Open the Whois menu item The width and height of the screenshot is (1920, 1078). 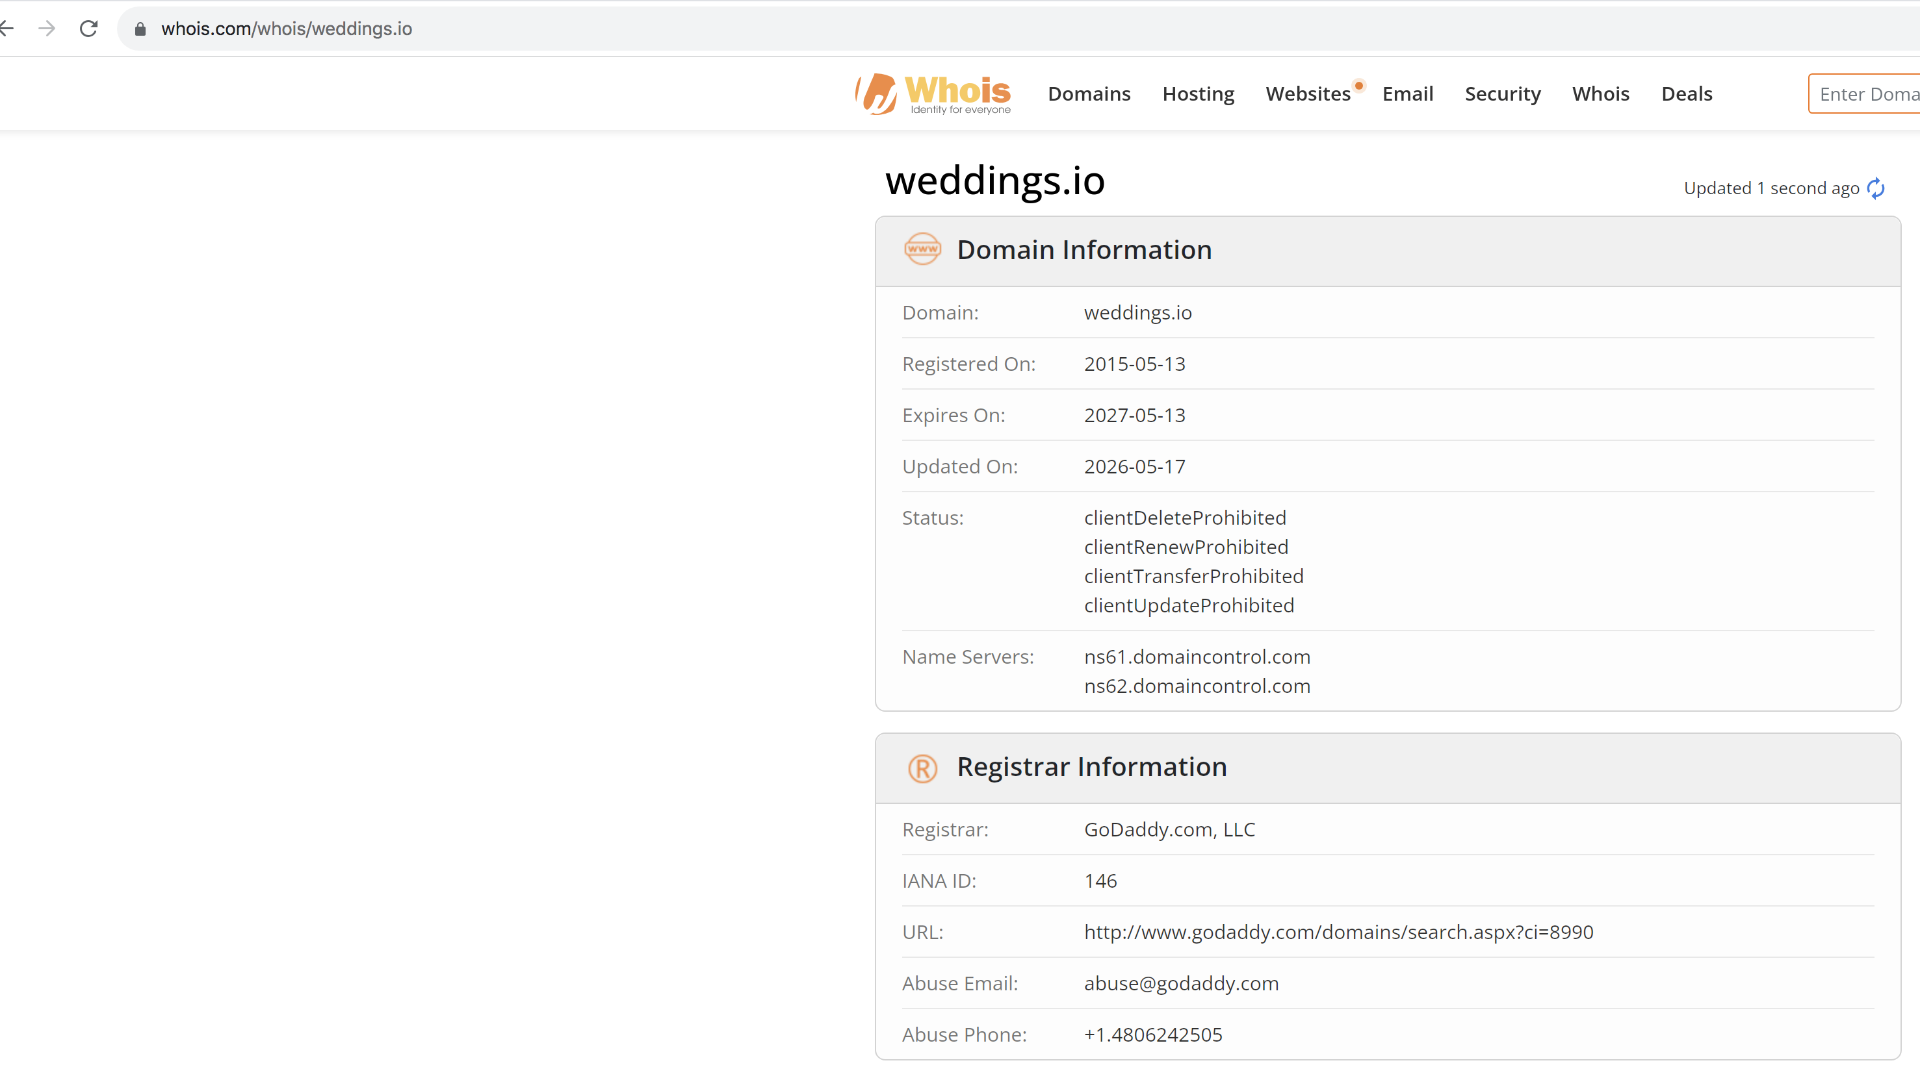1600,94
